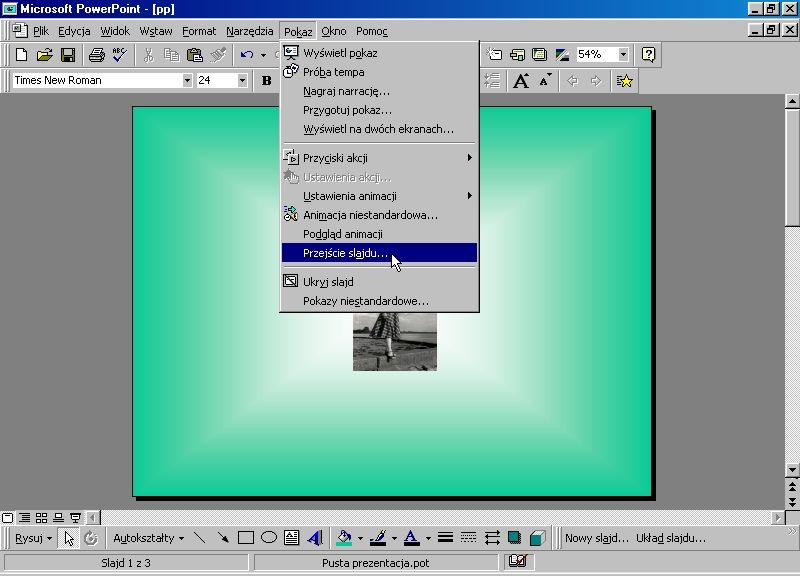Click animation effects star icon

(624, 81)
